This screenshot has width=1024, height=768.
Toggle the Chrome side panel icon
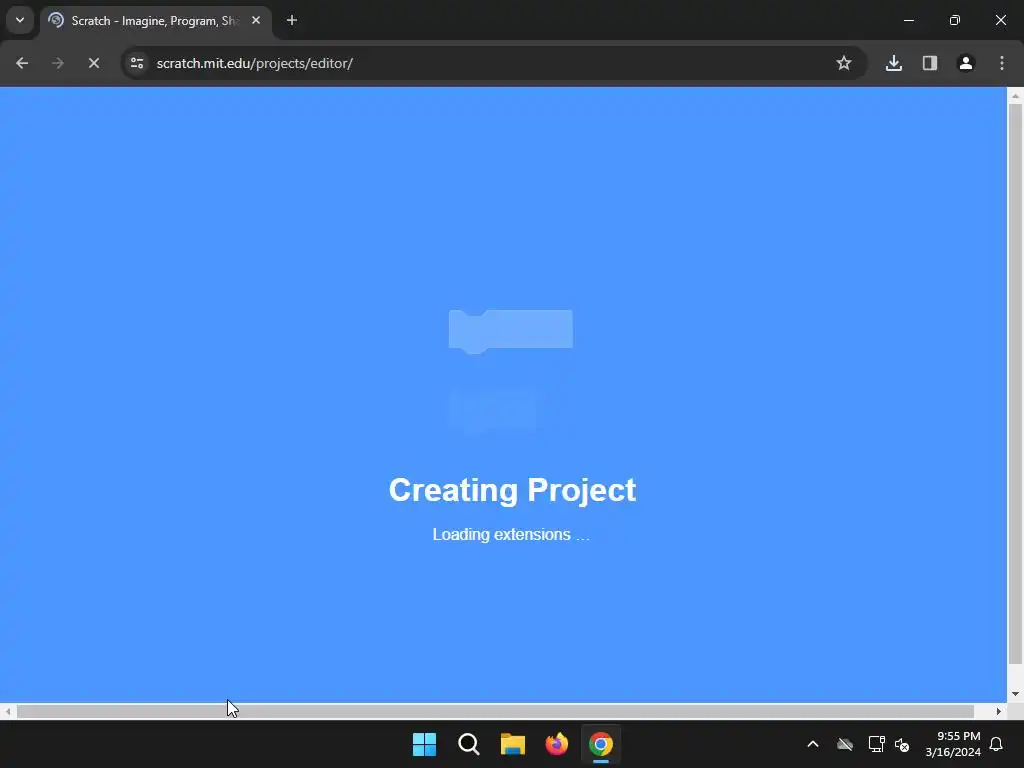pyautogui.click(x=929, y=63)
